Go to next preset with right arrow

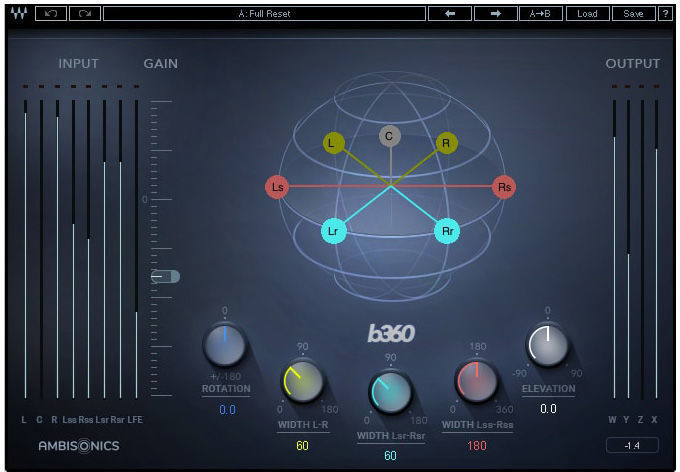[x=495, y=13]
